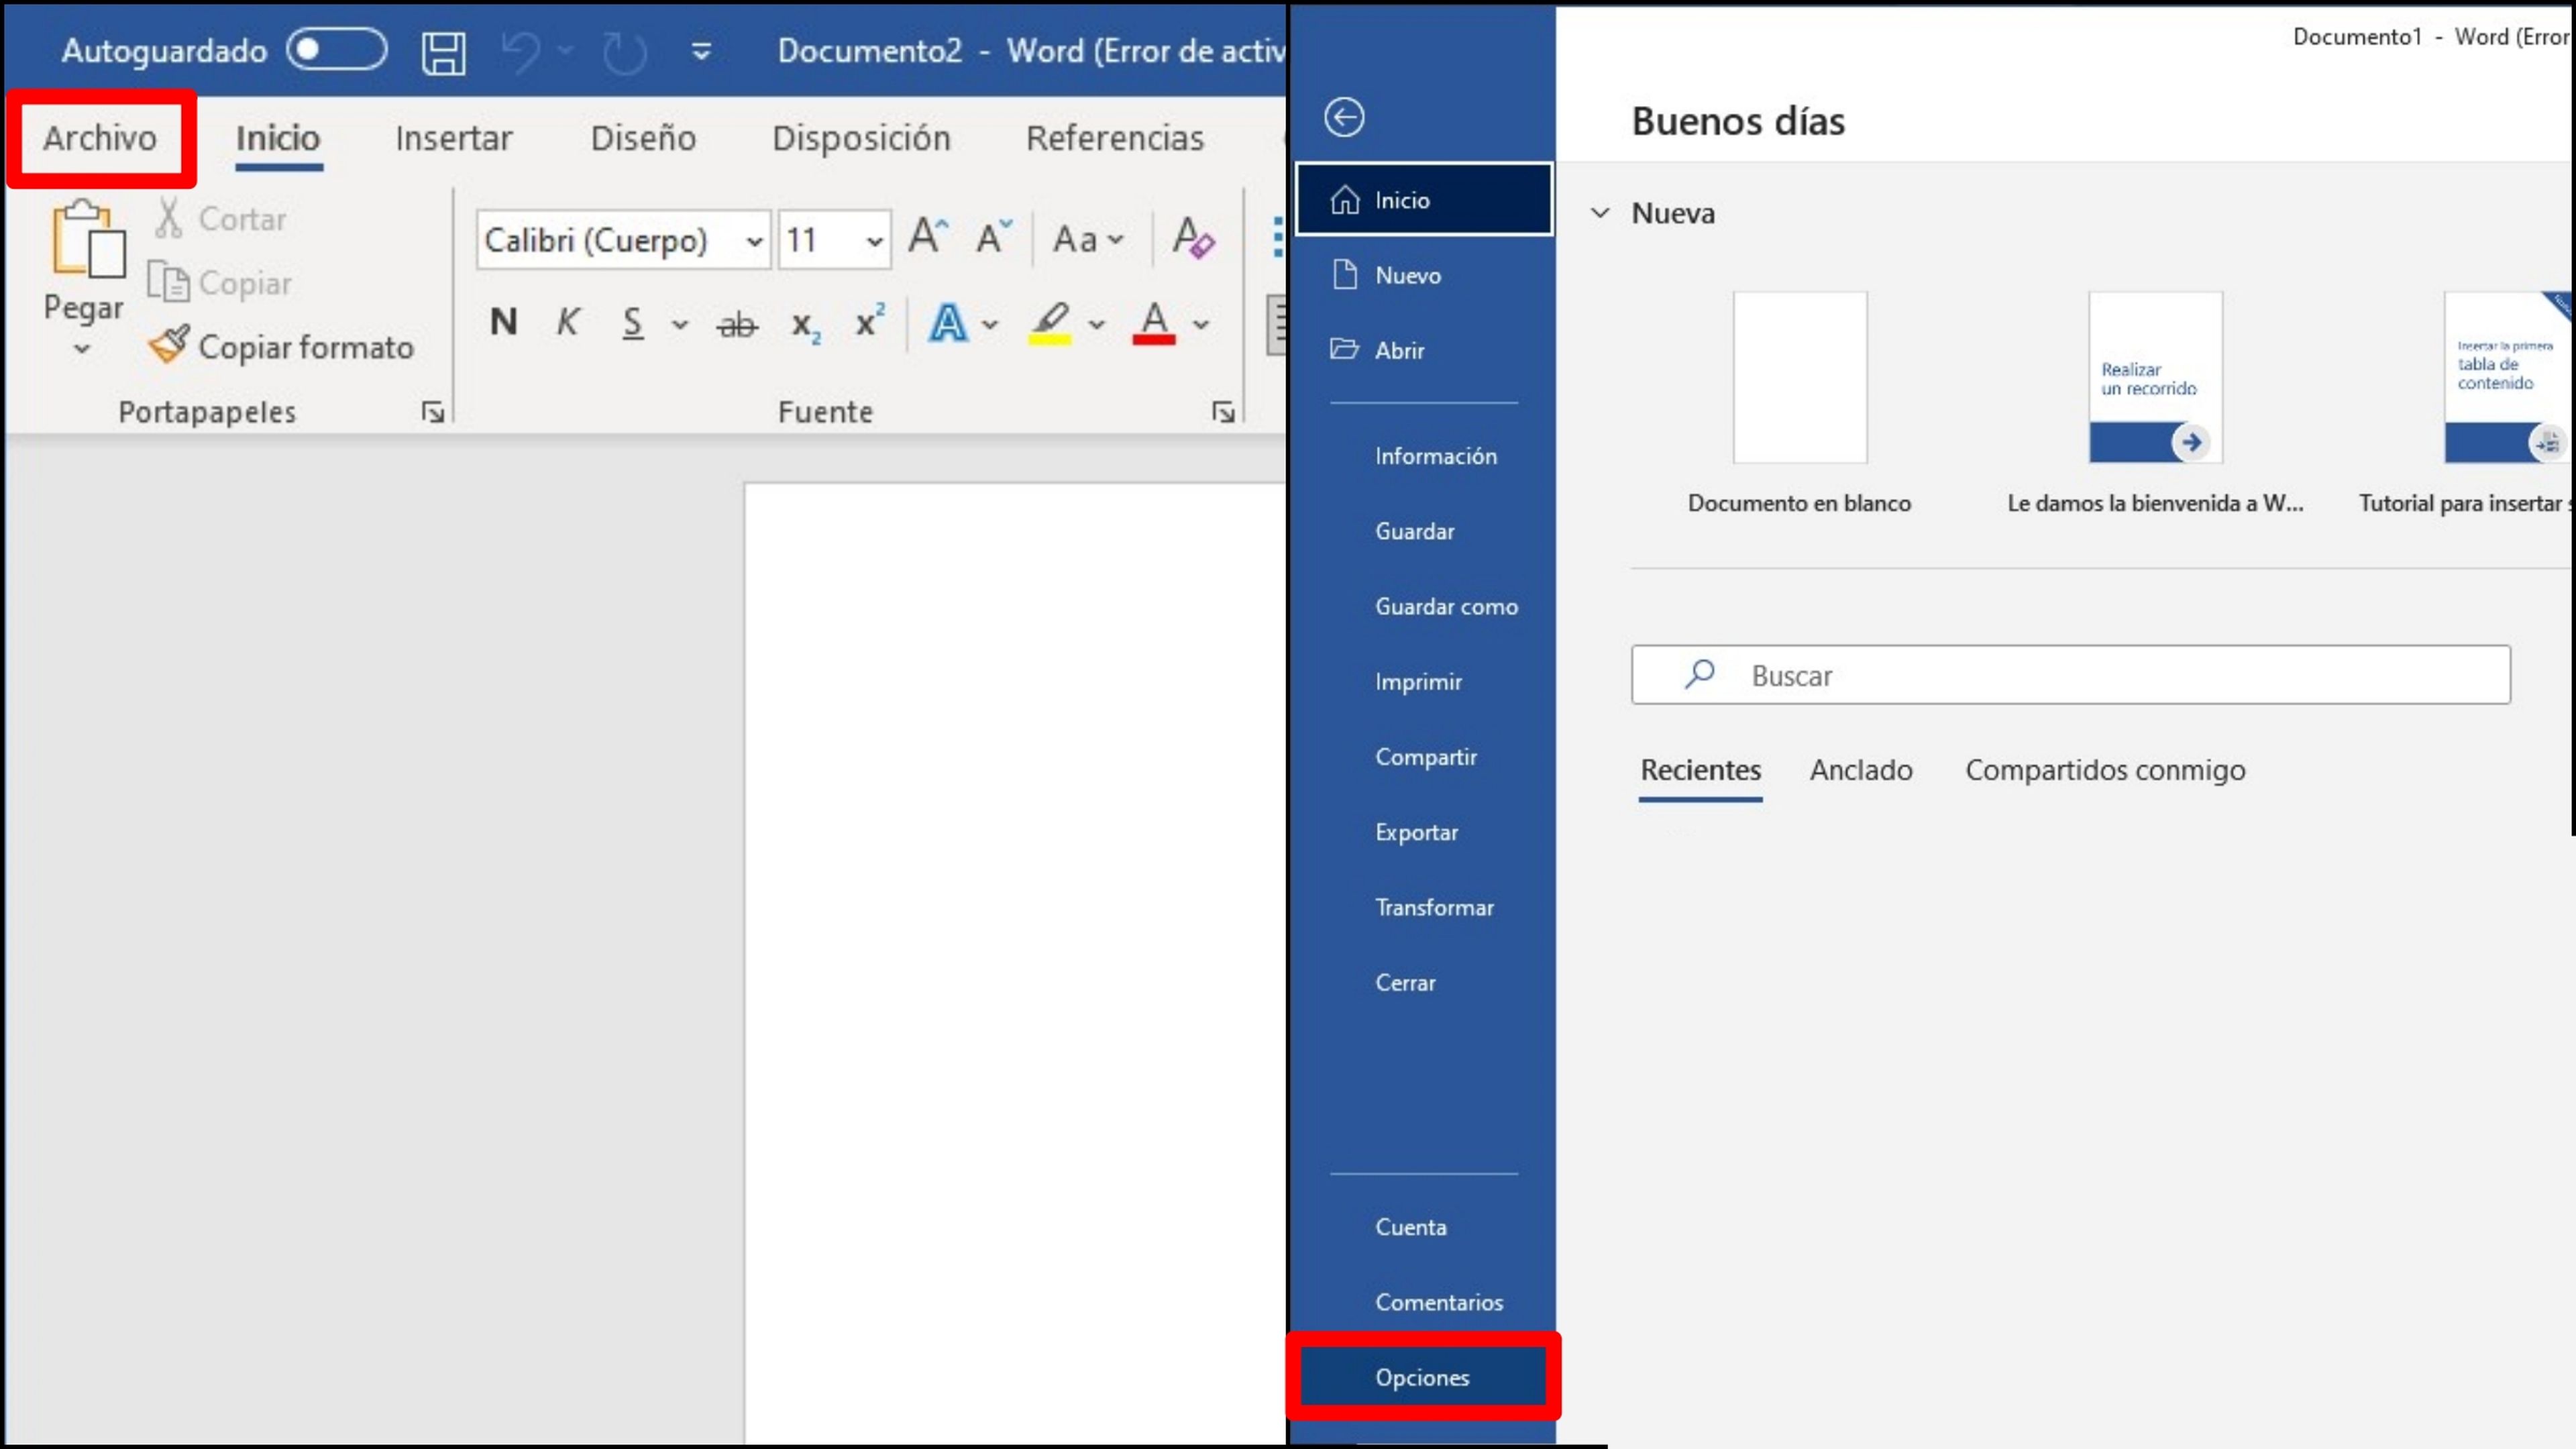This screenshot has height=1449, width=2576.
Task: Select the Realizar un recorrido template thumbnail
Action: pos(2156,377)
